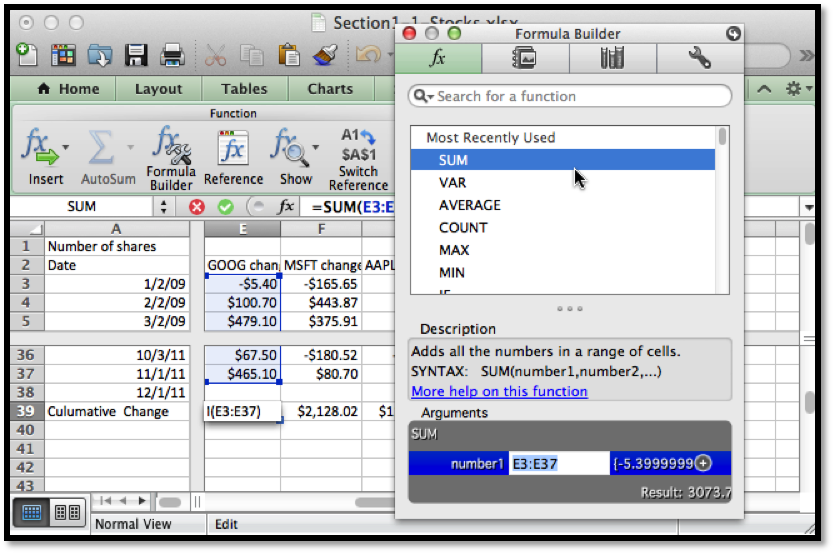Screen dimensions: 834x554
Task: Open the Charts ribbon tab
Action: click(x=330, y=89)
